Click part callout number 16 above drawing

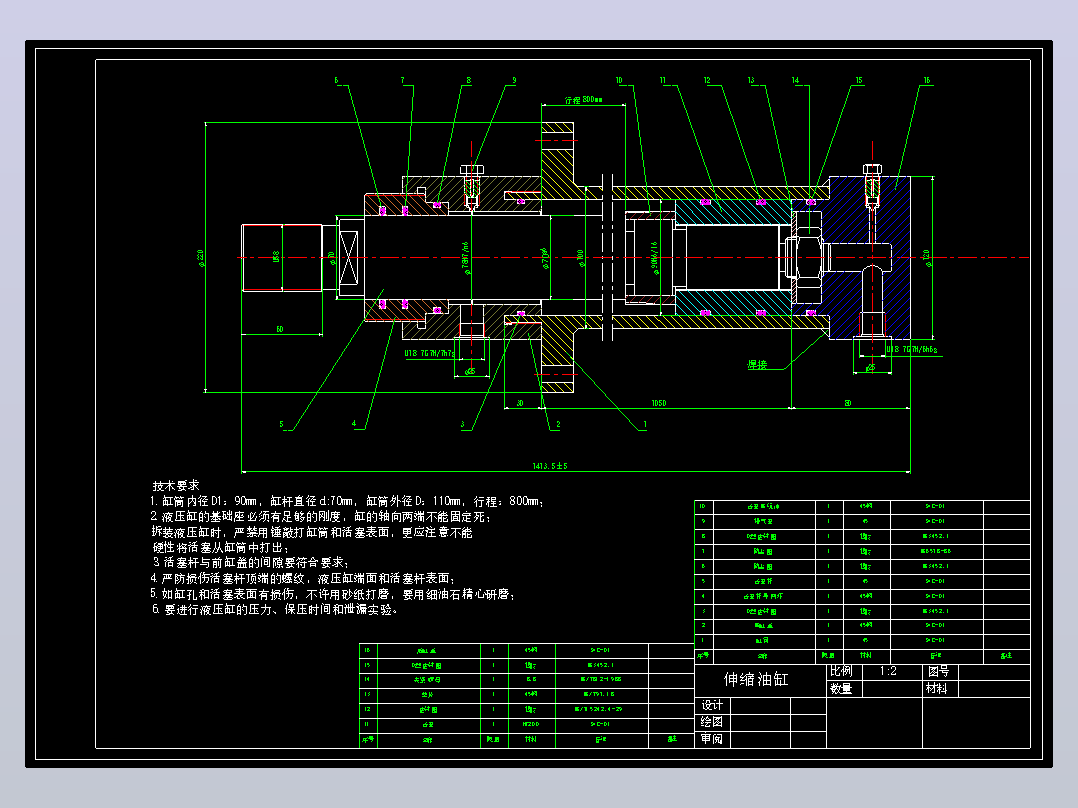point(927,80)
